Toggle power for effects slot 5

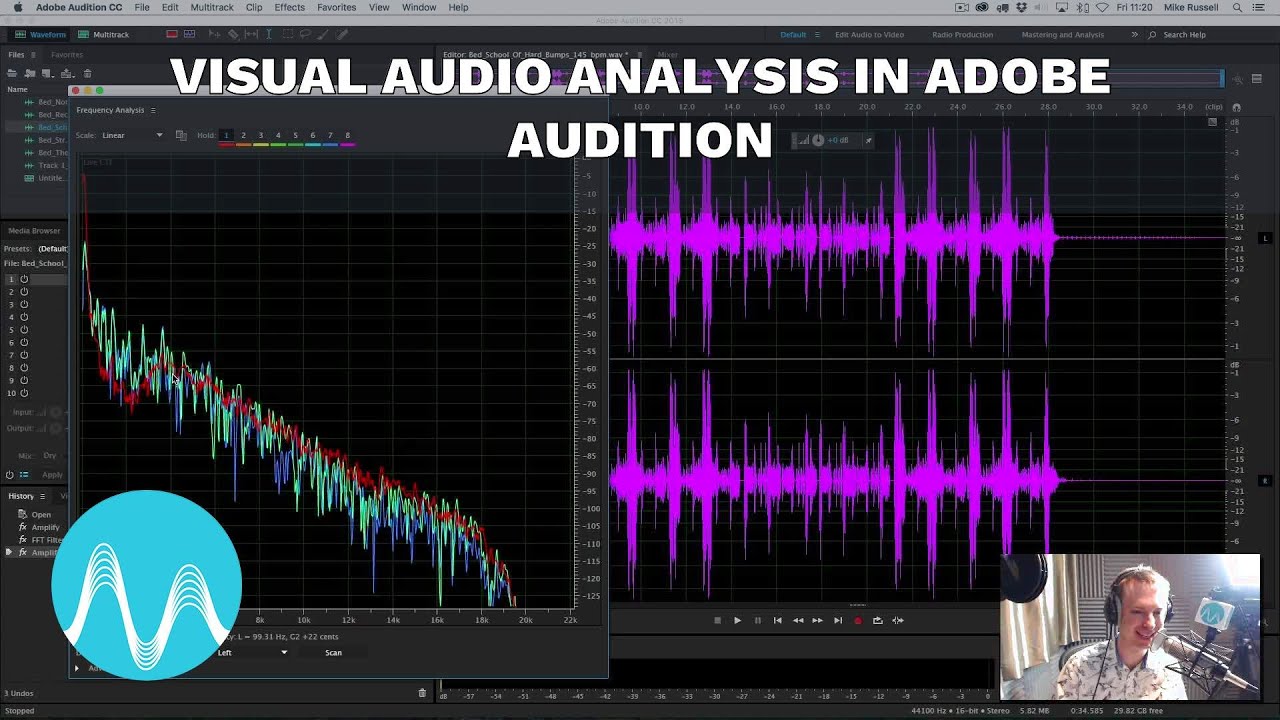click(24, 330)
